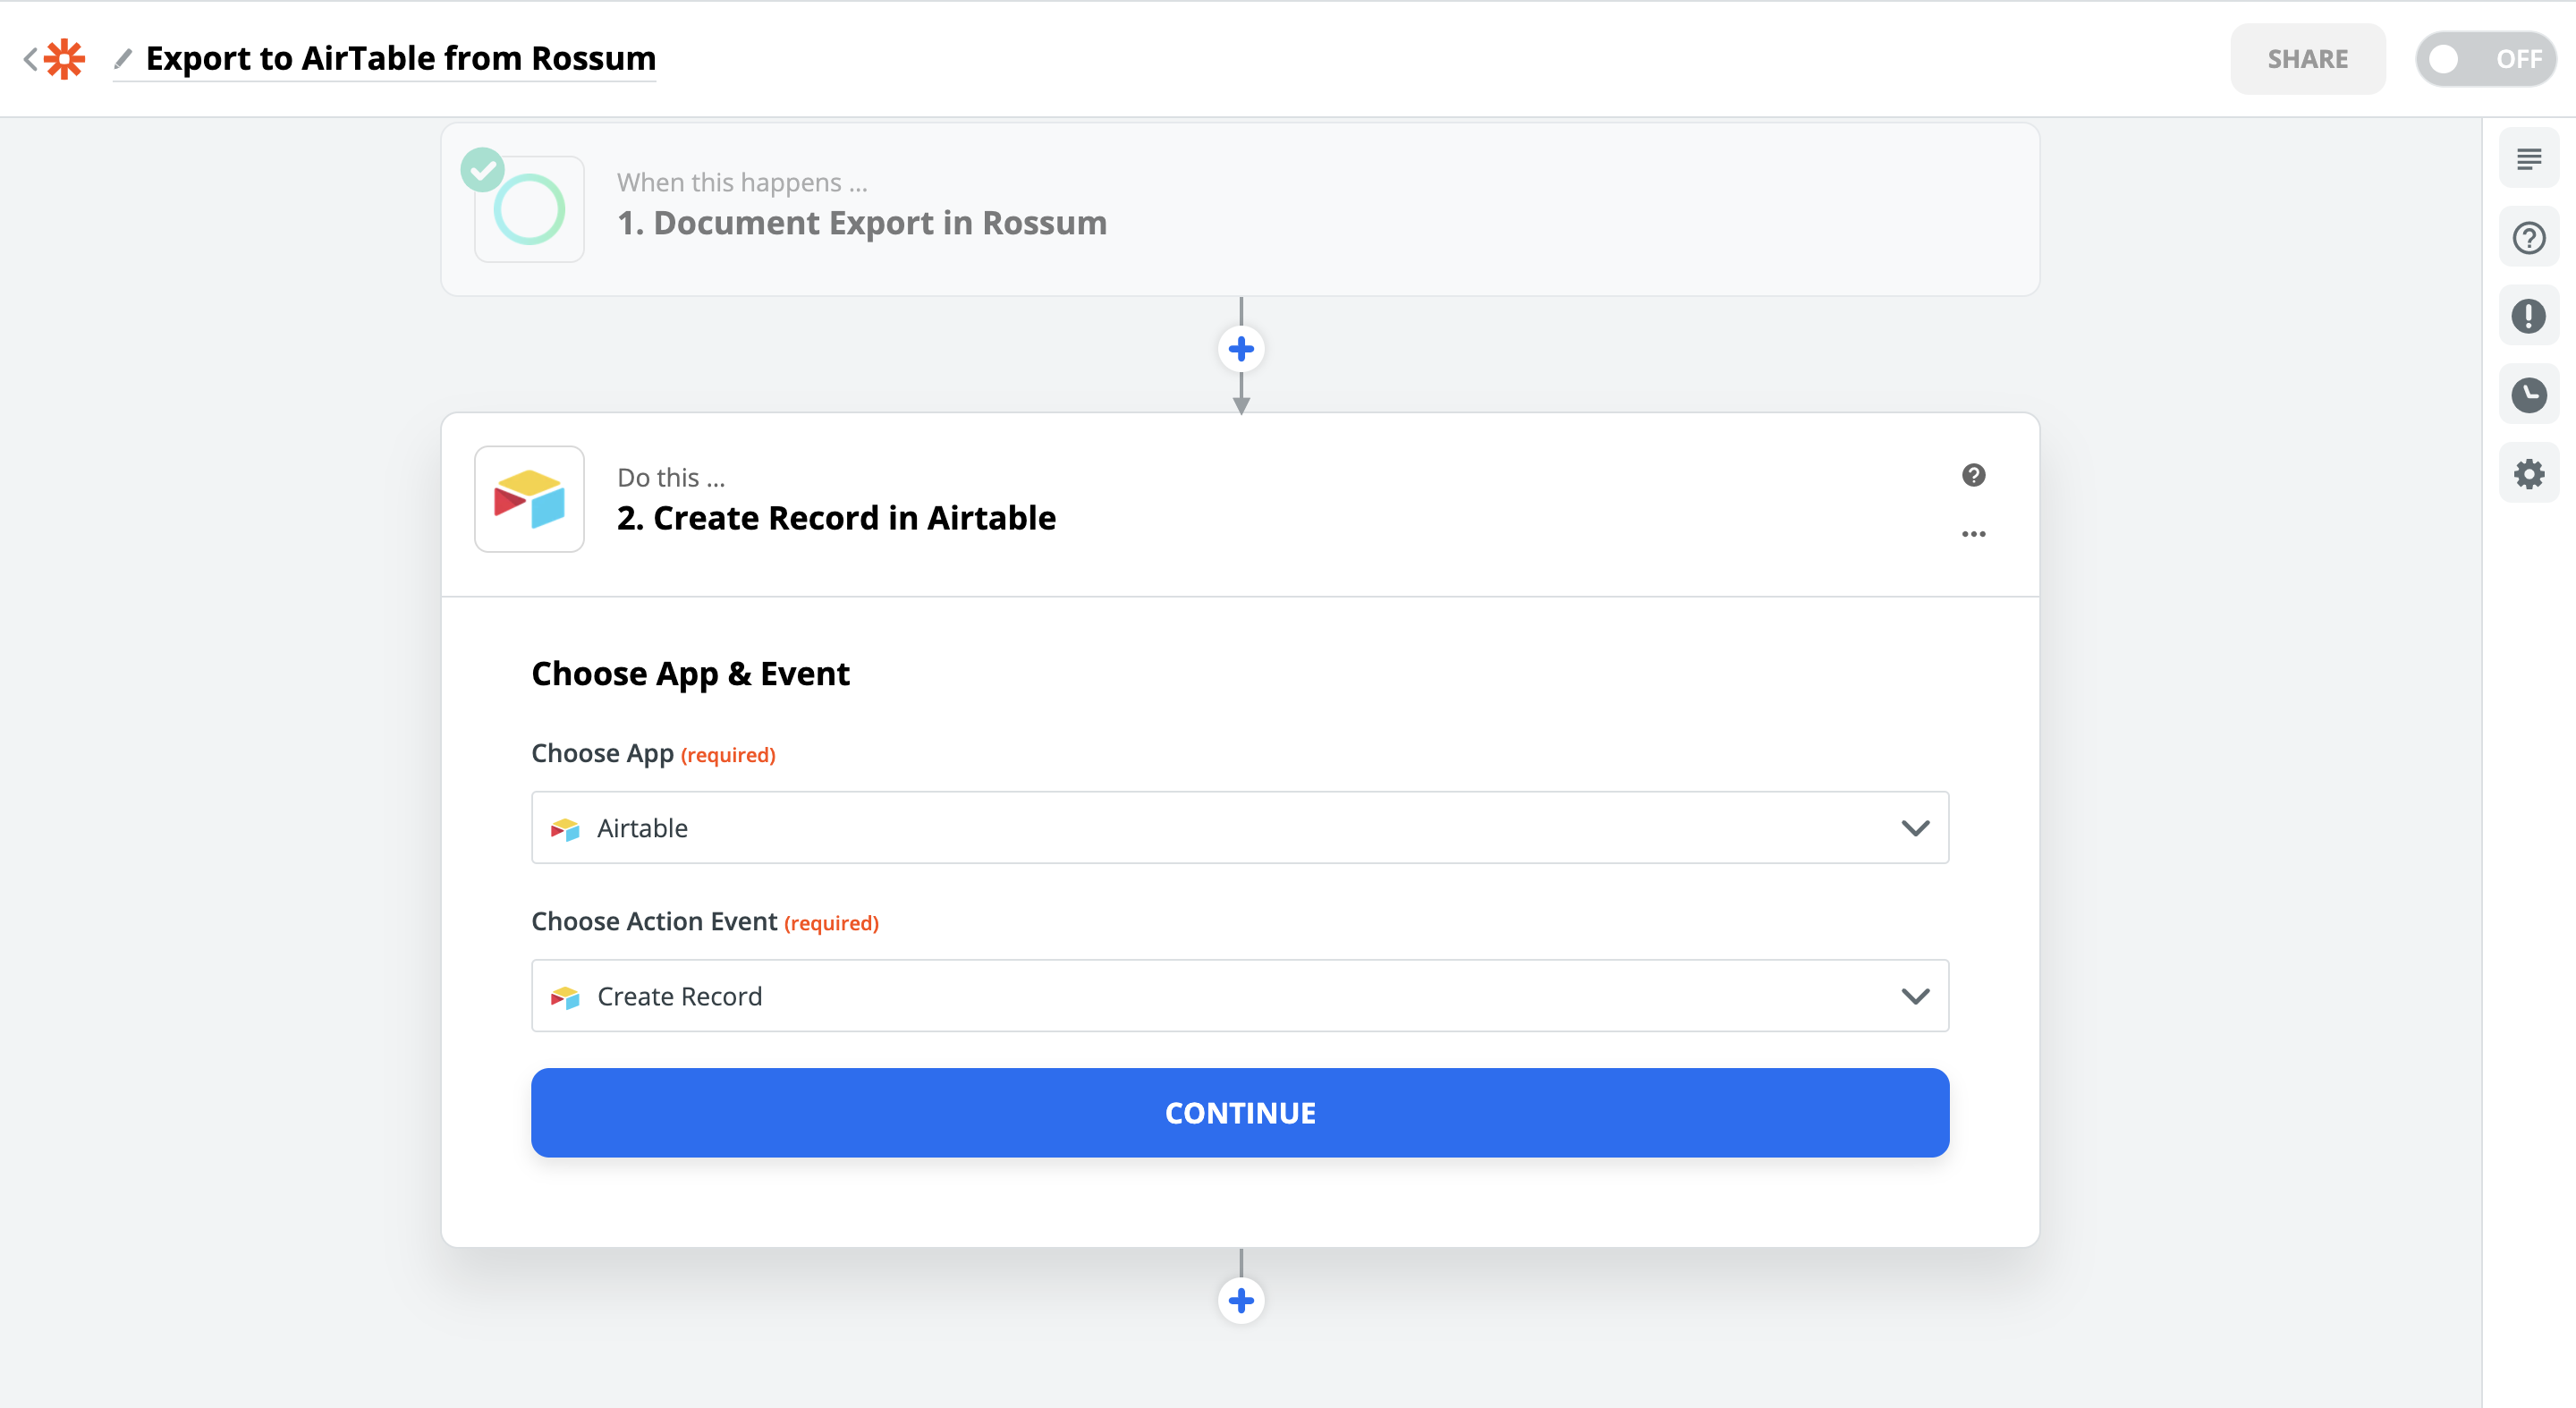This screenshot has width=2576, height=1408.
Task: Add a step after Airtable action
Action: pos(1241,1300)
